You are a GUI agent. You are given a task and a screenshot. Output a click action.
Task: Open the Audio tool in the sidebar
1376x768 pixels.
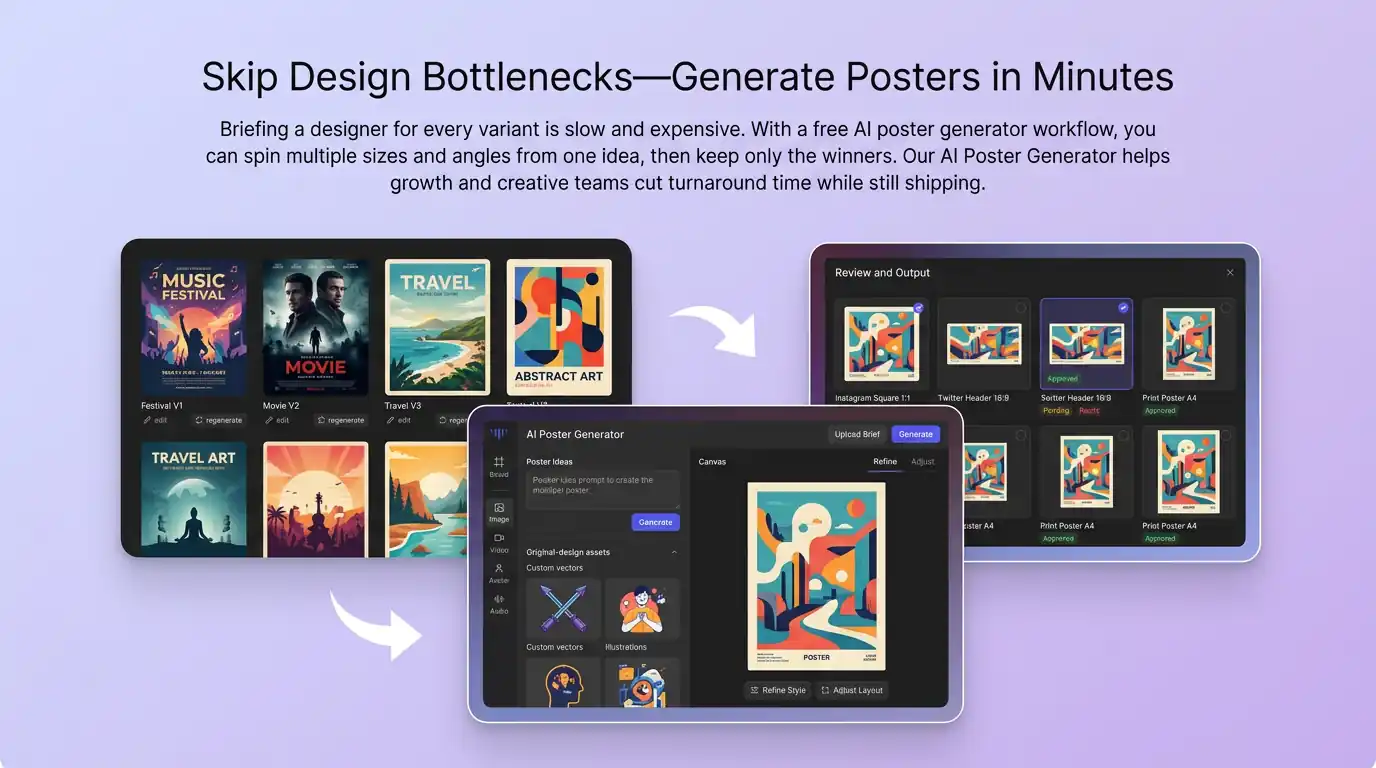coord(498,604)
